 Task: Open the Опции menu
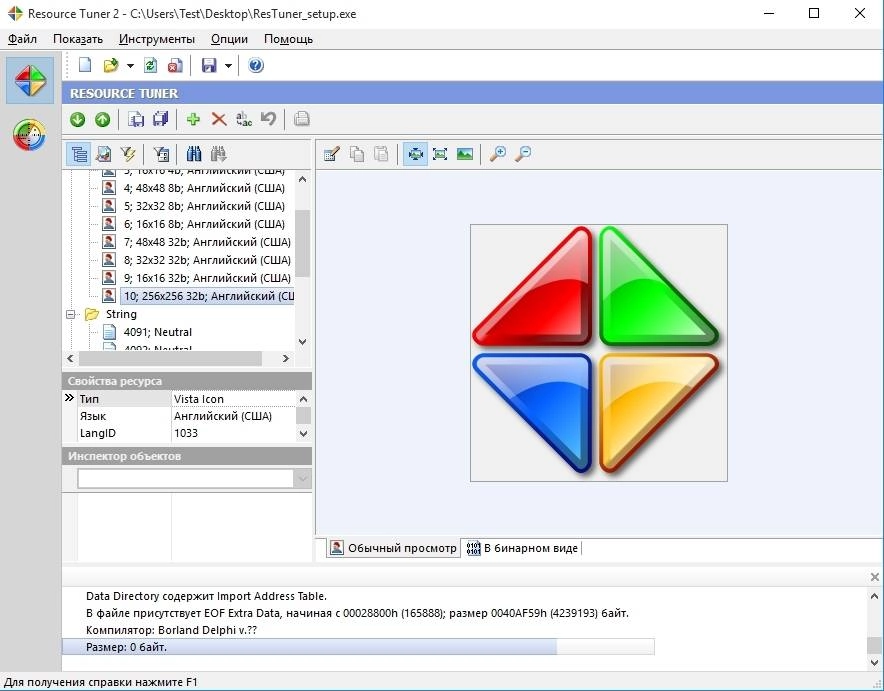pos(229,39)
